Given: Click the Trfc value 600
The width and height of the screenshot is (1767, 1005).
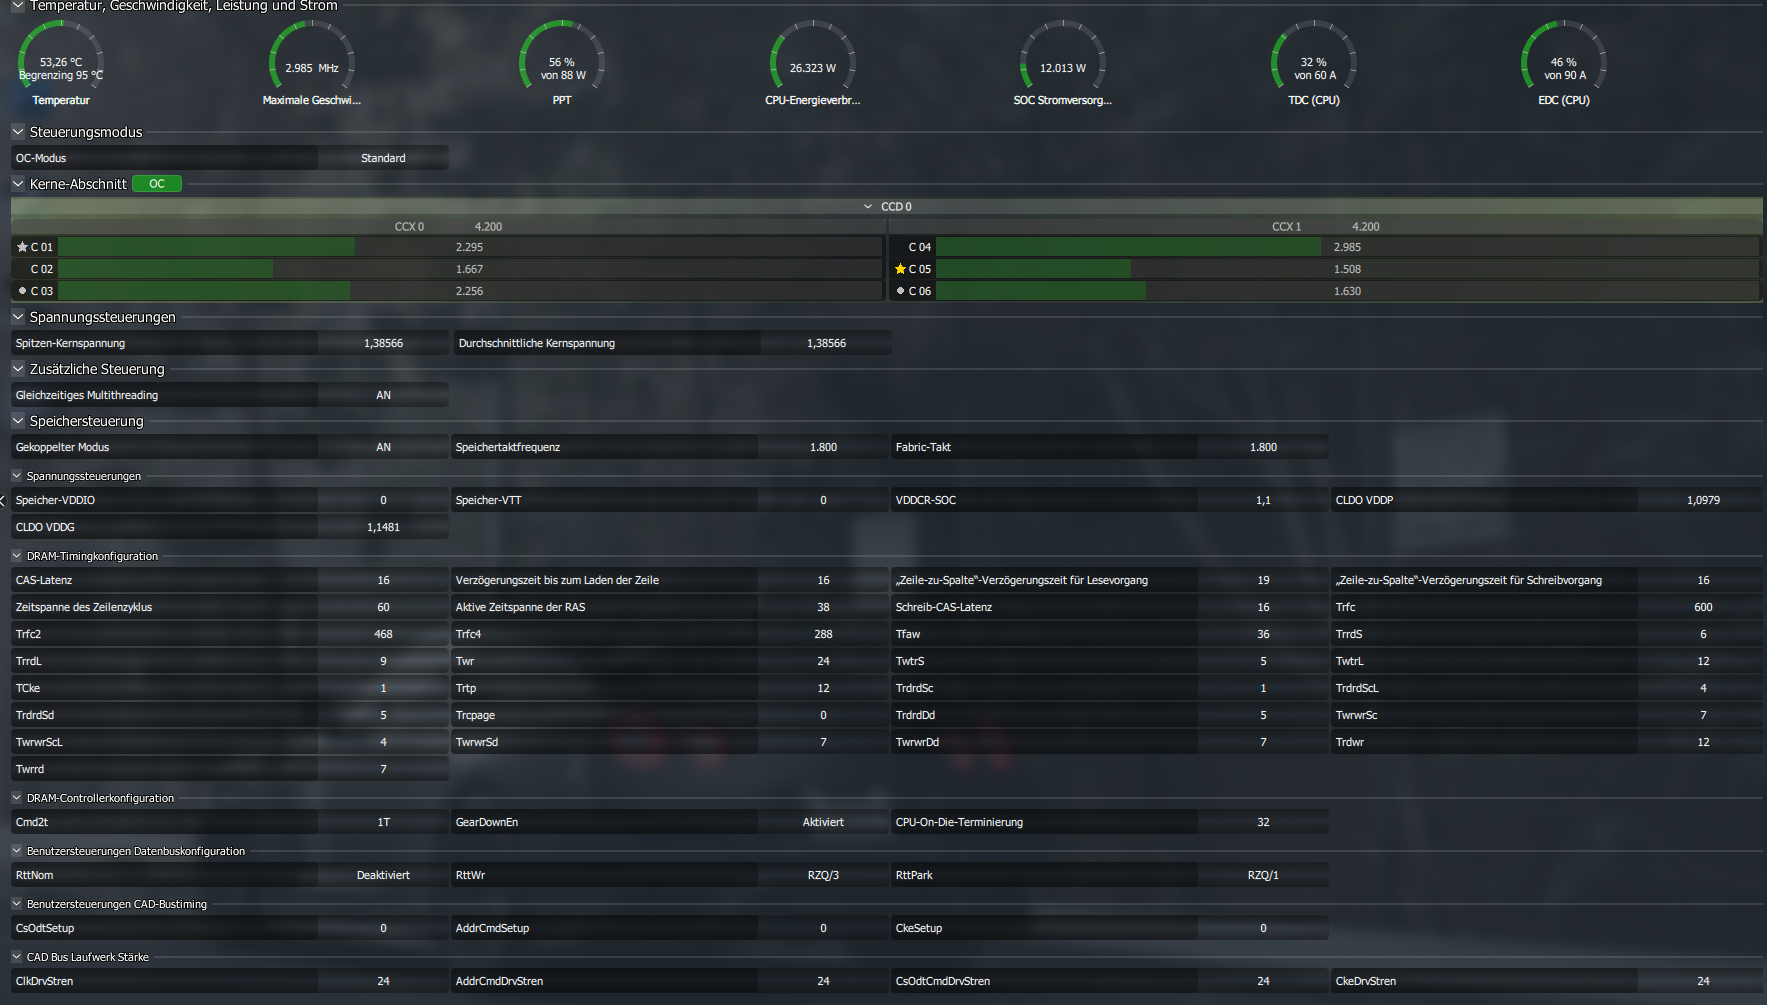Looking at the screenshot, I should click(1703, 607).
